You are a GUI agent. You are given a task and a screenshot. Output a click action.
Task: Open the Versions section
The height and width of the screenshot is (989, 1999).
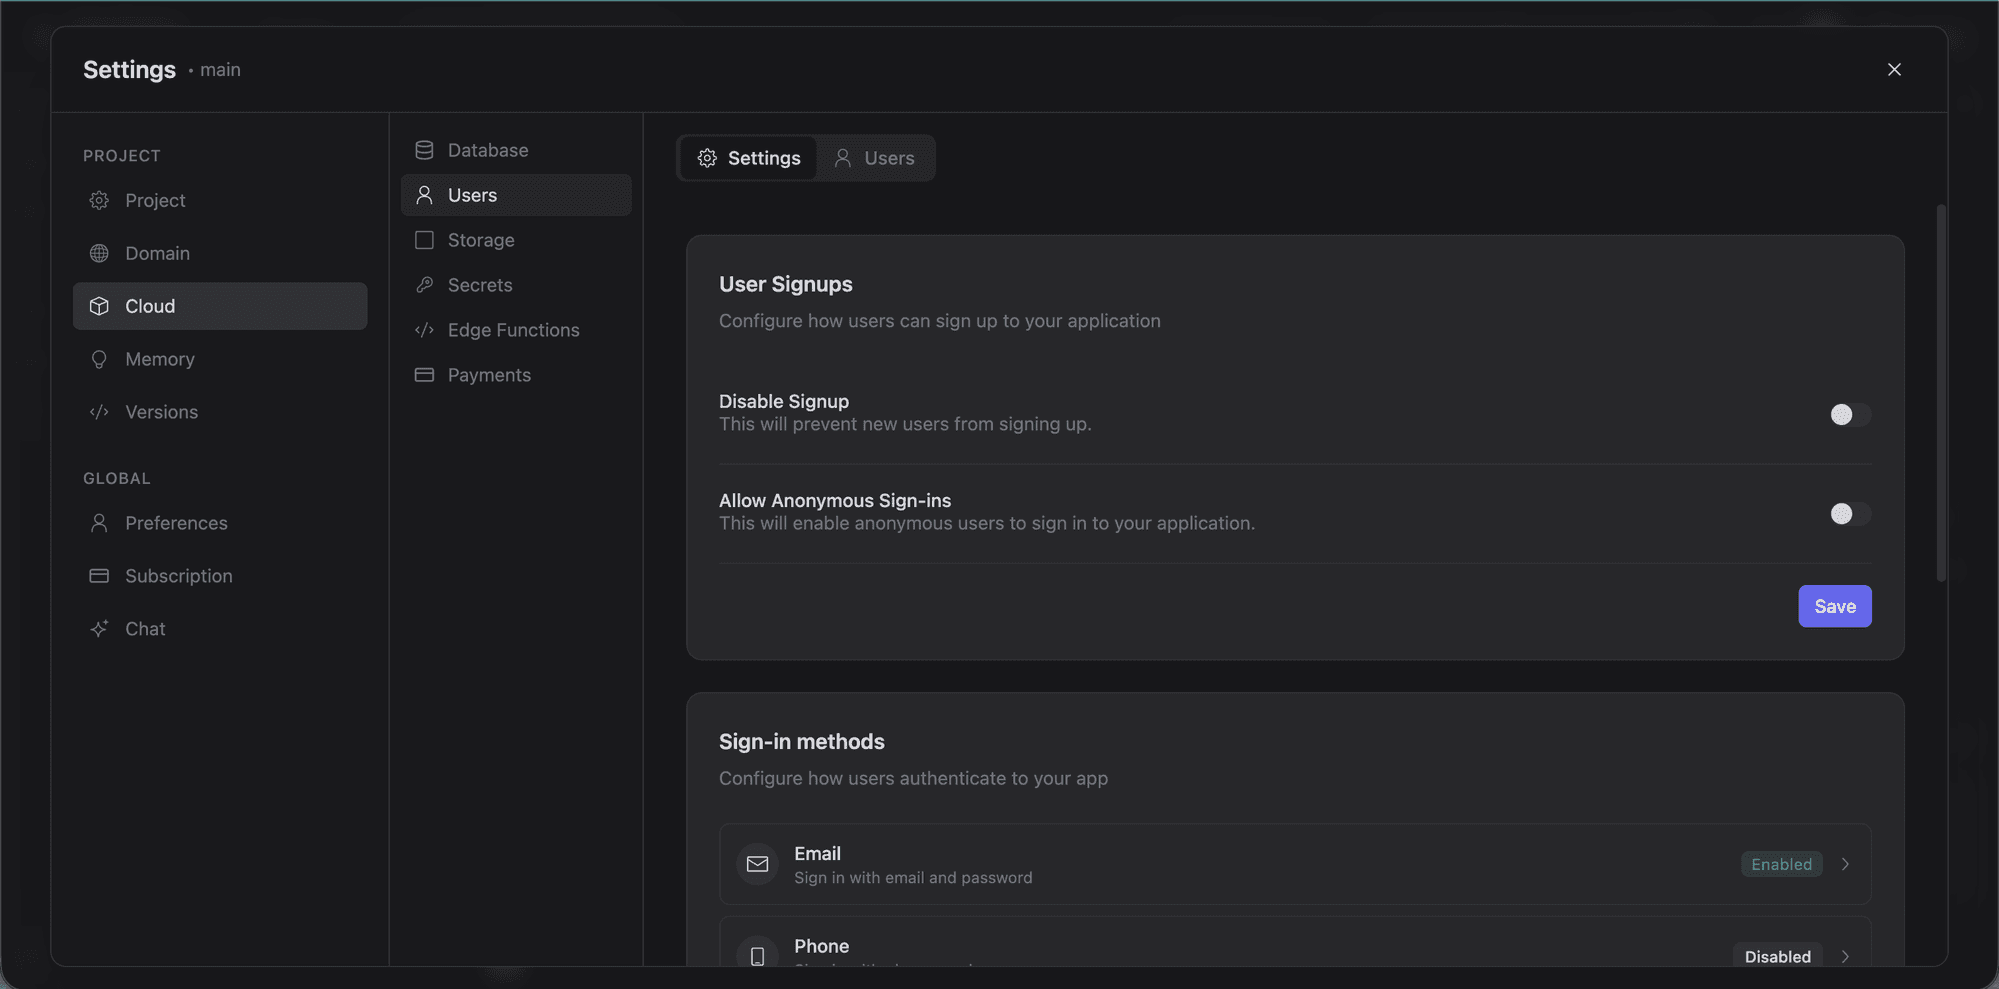tap(220, 412)
